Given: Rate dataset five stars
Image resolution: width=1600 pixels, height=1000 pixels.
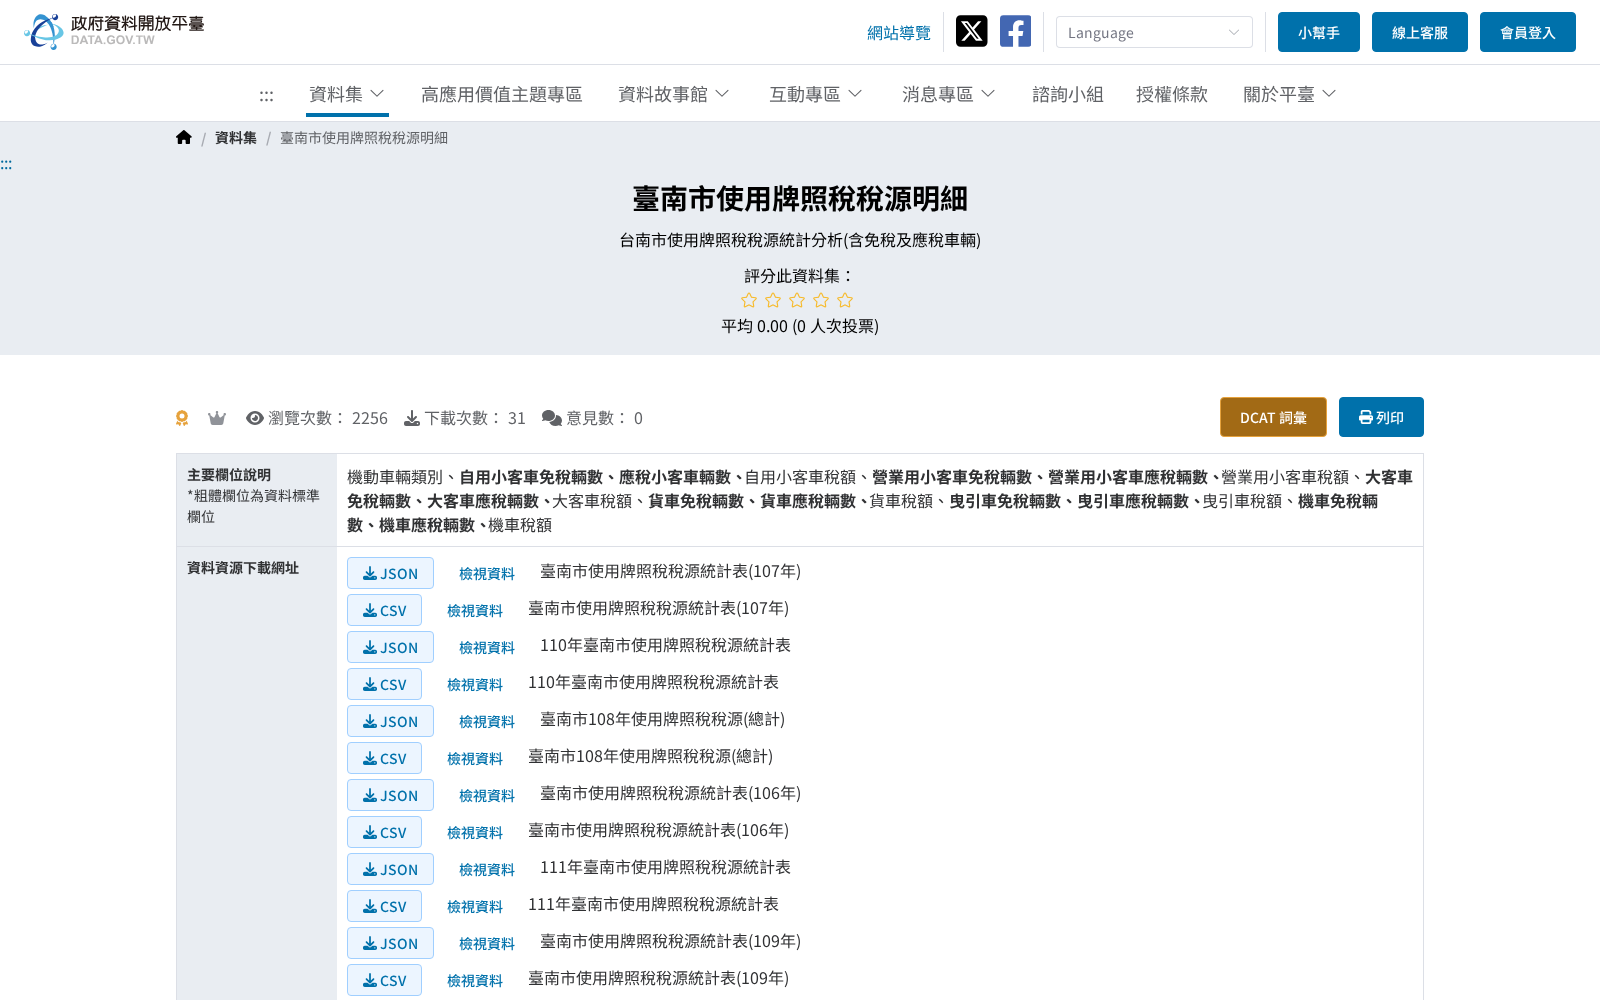Looking at the screenshot, I should click(845, 300).
